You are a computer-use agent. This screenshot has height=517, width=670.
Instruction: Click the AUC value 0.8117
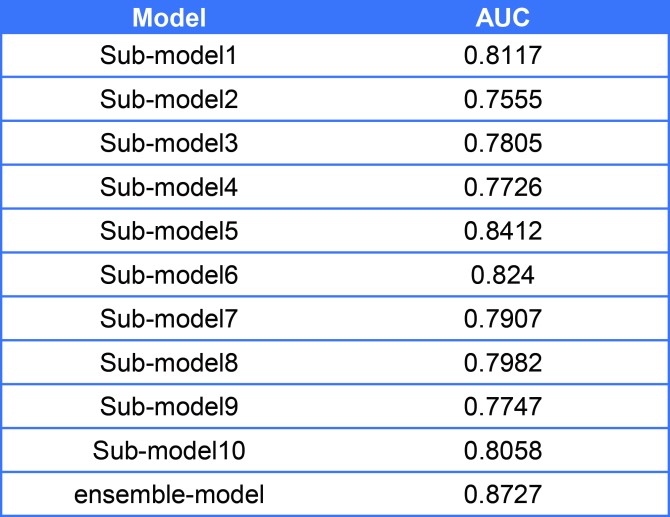[x=503, y=56]
